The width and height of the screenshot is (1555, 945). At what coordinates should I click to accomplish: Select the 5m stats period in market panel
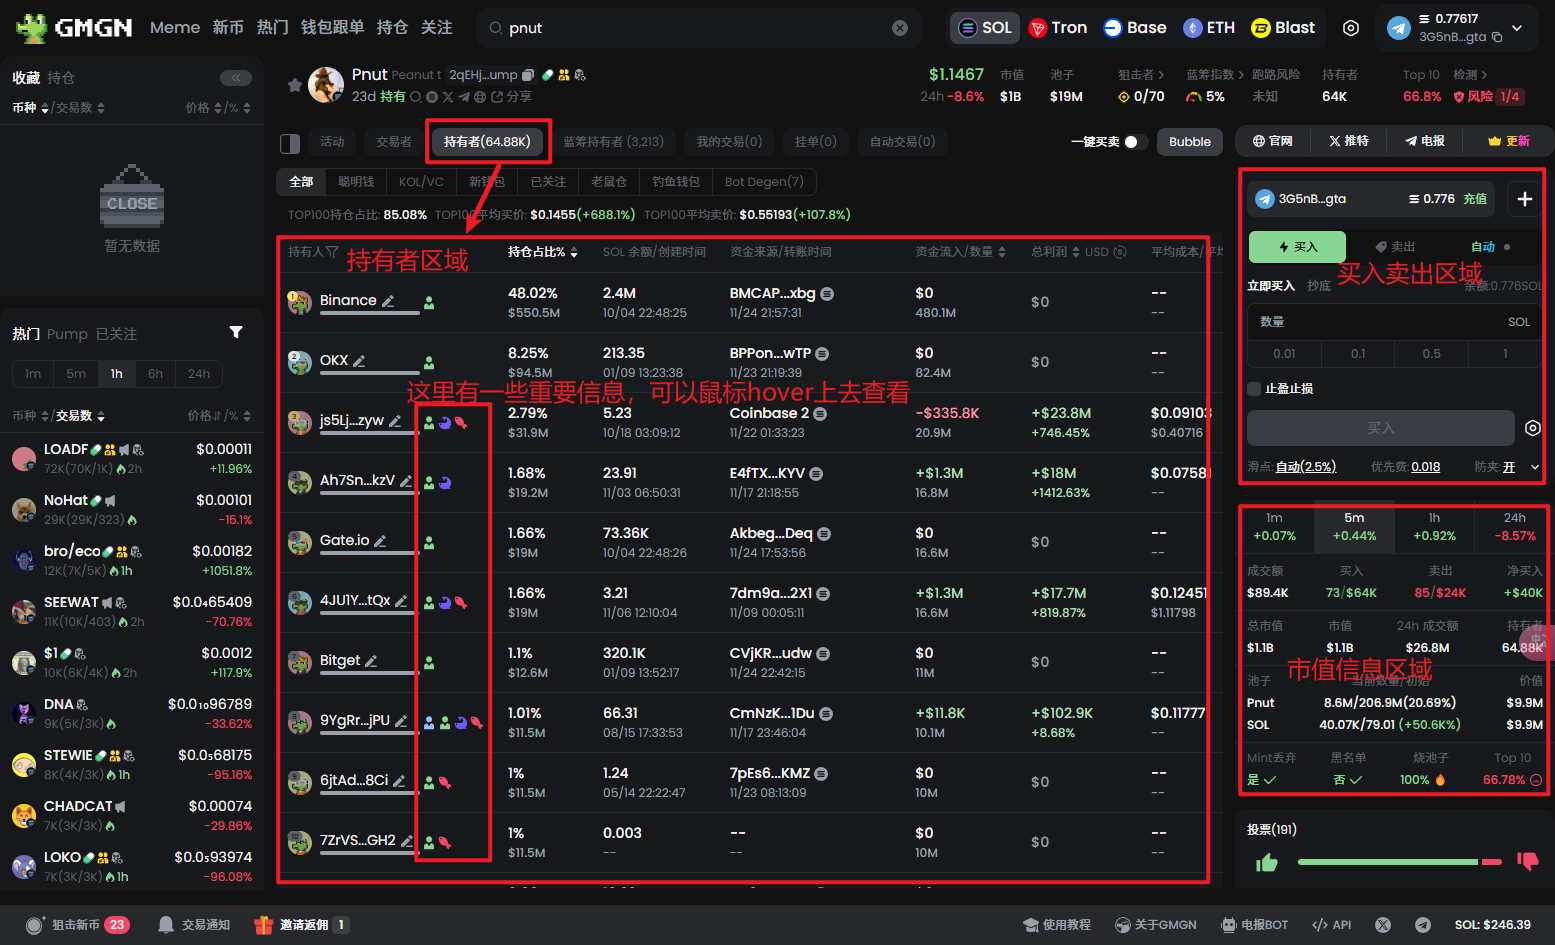[1354, 527]
